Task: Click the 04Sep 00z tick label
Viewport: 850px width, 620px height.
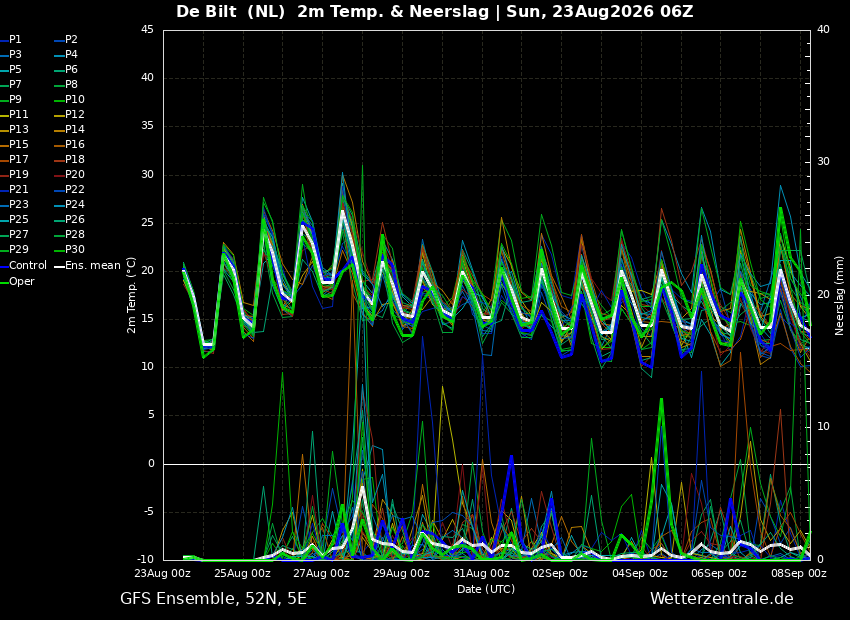Action: [640, 573]
